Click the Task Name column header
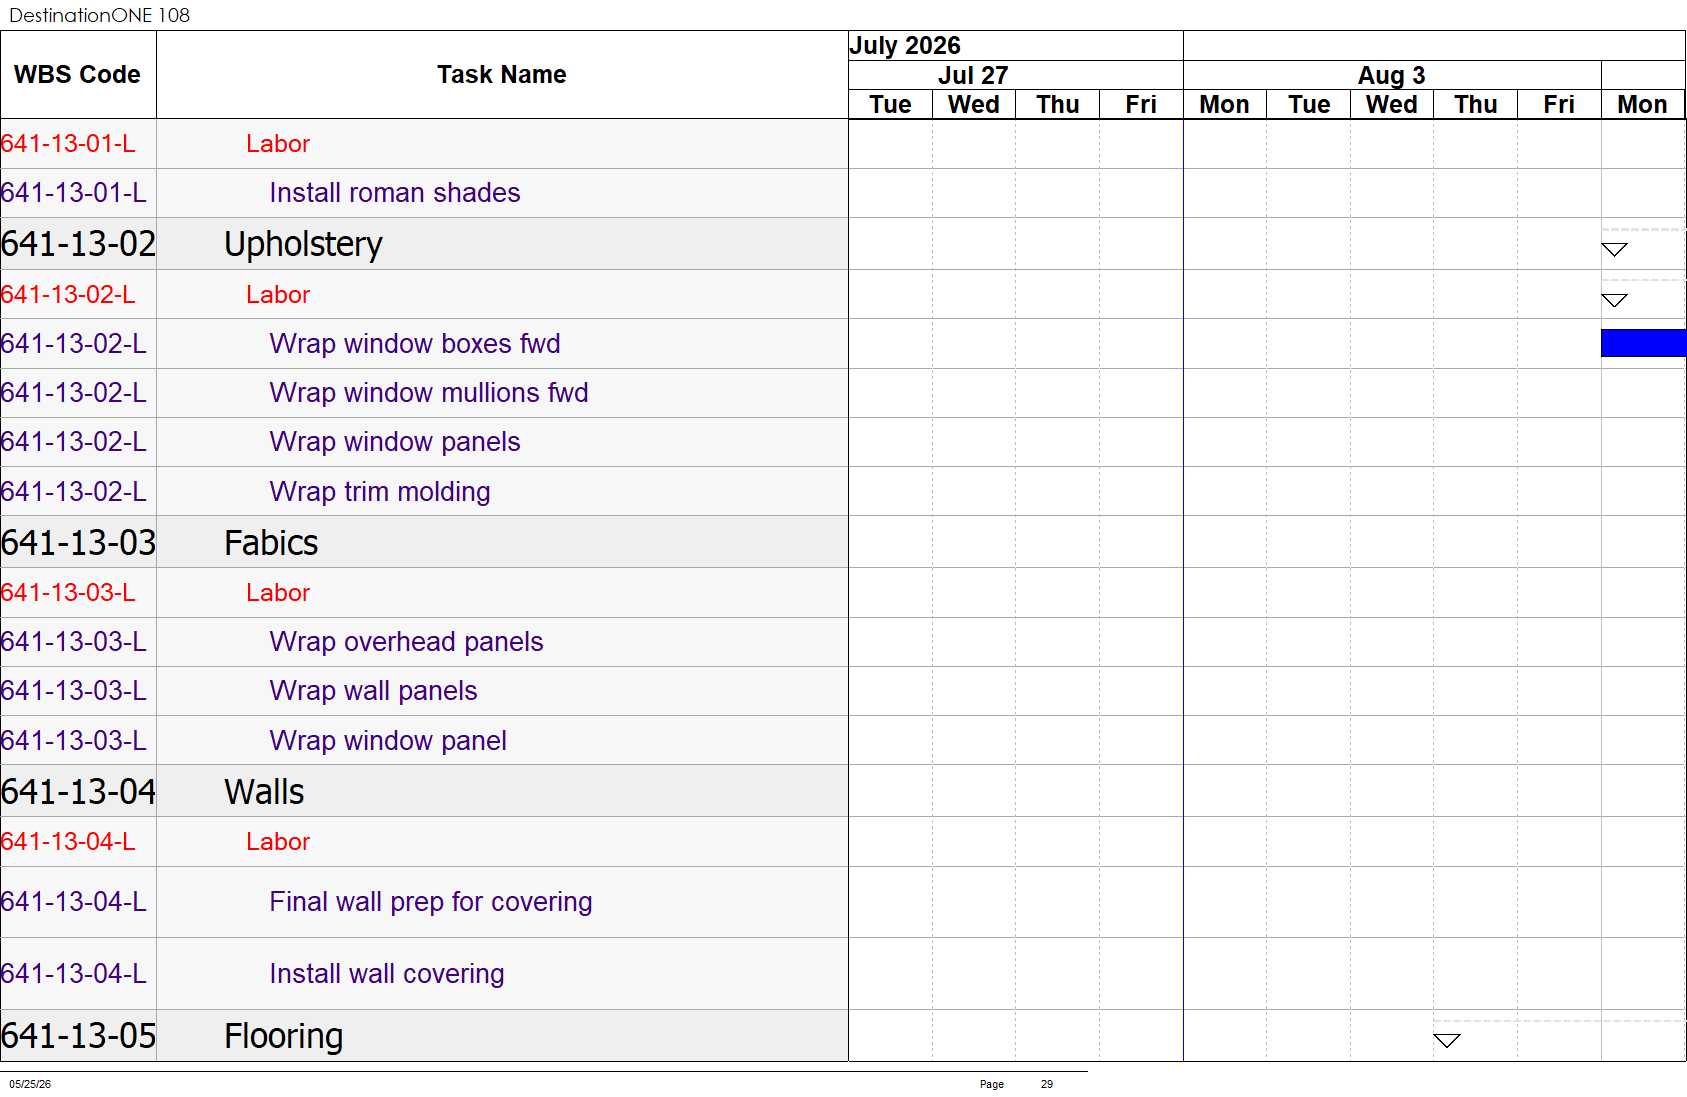Screen dimensions: 1687x1097 tap(502, 75)
